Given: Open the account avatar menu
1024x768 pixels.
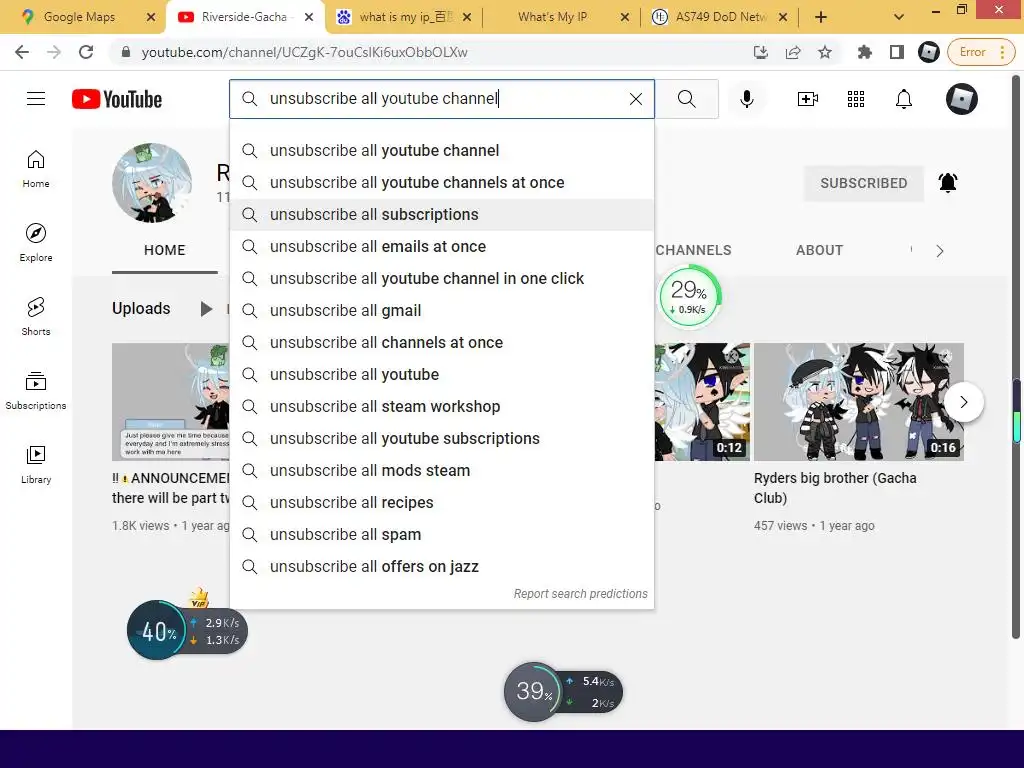Looking at the screenshot, I should click(962, 99).
